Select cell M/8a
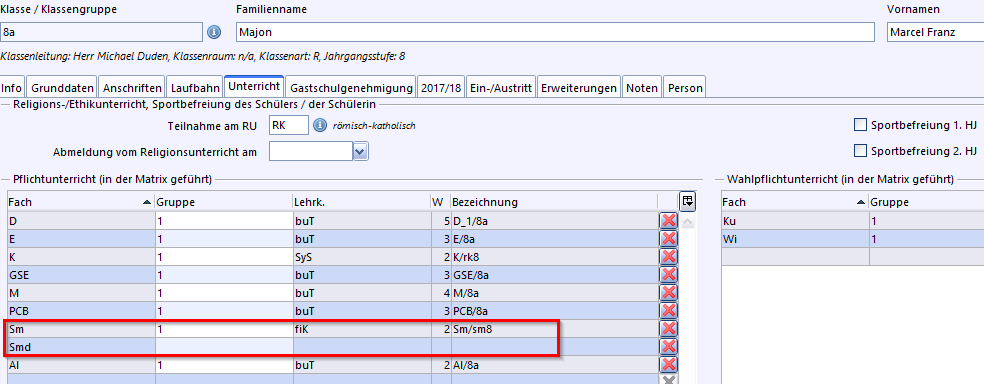This screenshot has width=984, height=384. click(x=554, y=293)
